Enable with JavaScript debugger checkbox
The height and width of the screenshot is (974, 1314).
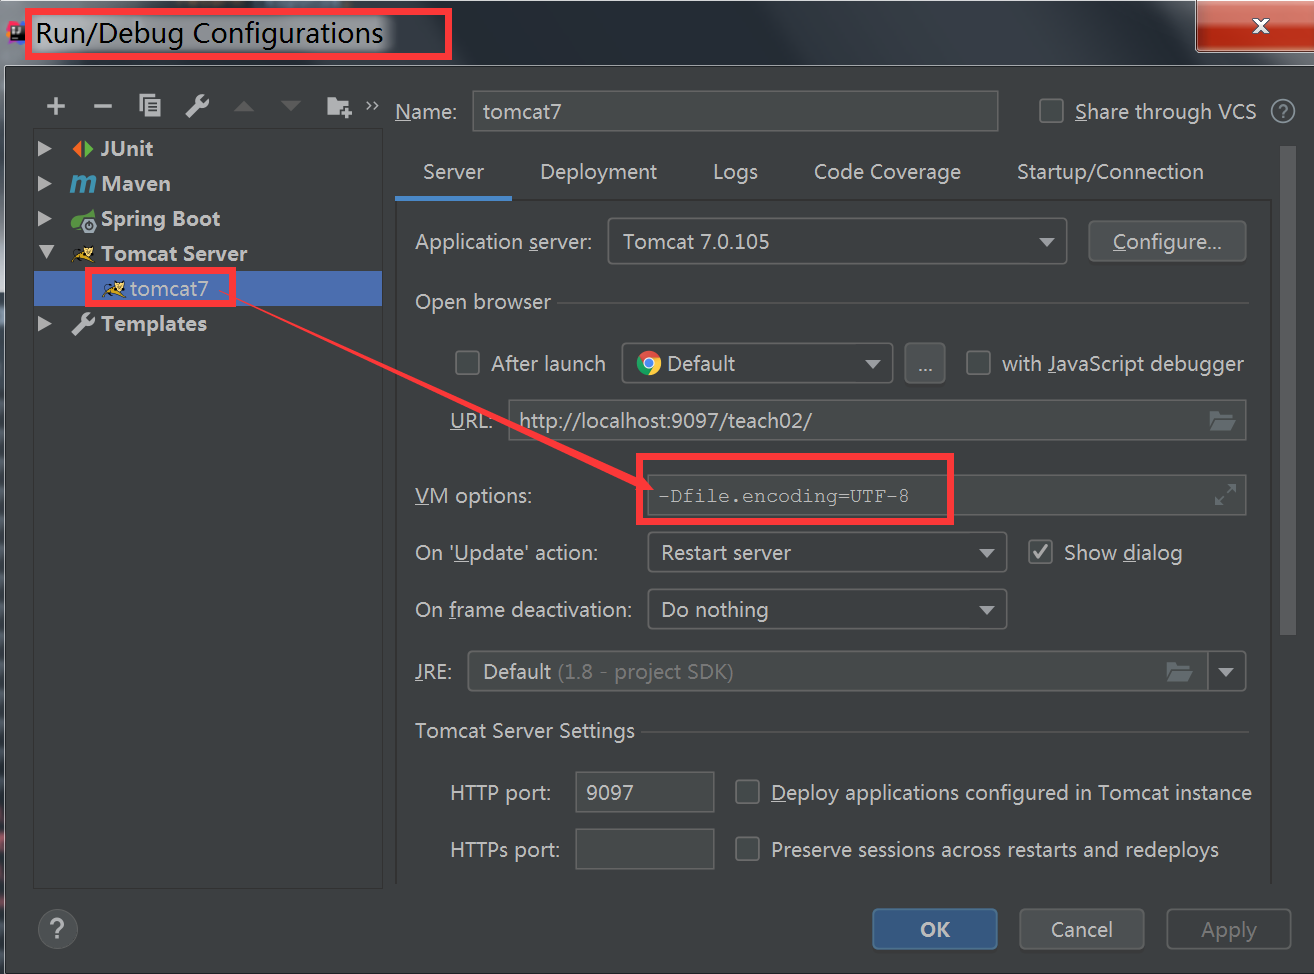pos(978,363)
